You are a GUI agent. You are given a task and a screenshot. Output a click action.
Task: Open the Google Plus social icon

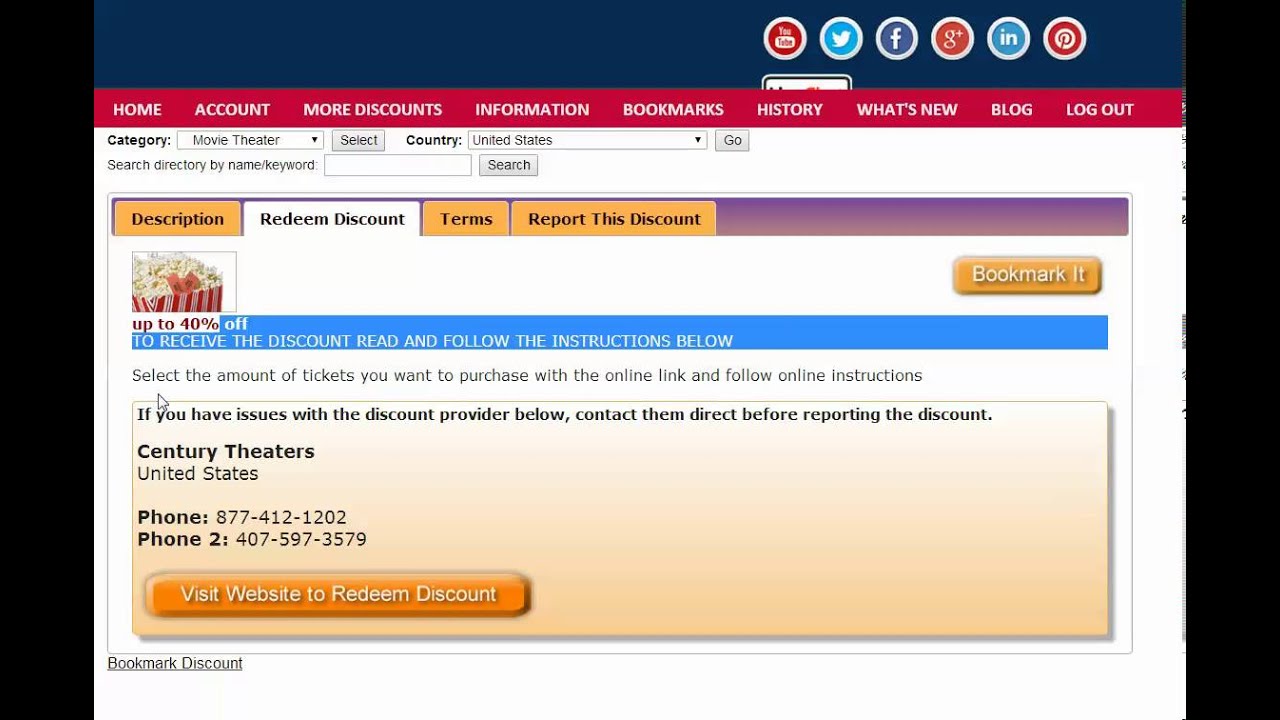pyautogui.click(x=953, y=39)
